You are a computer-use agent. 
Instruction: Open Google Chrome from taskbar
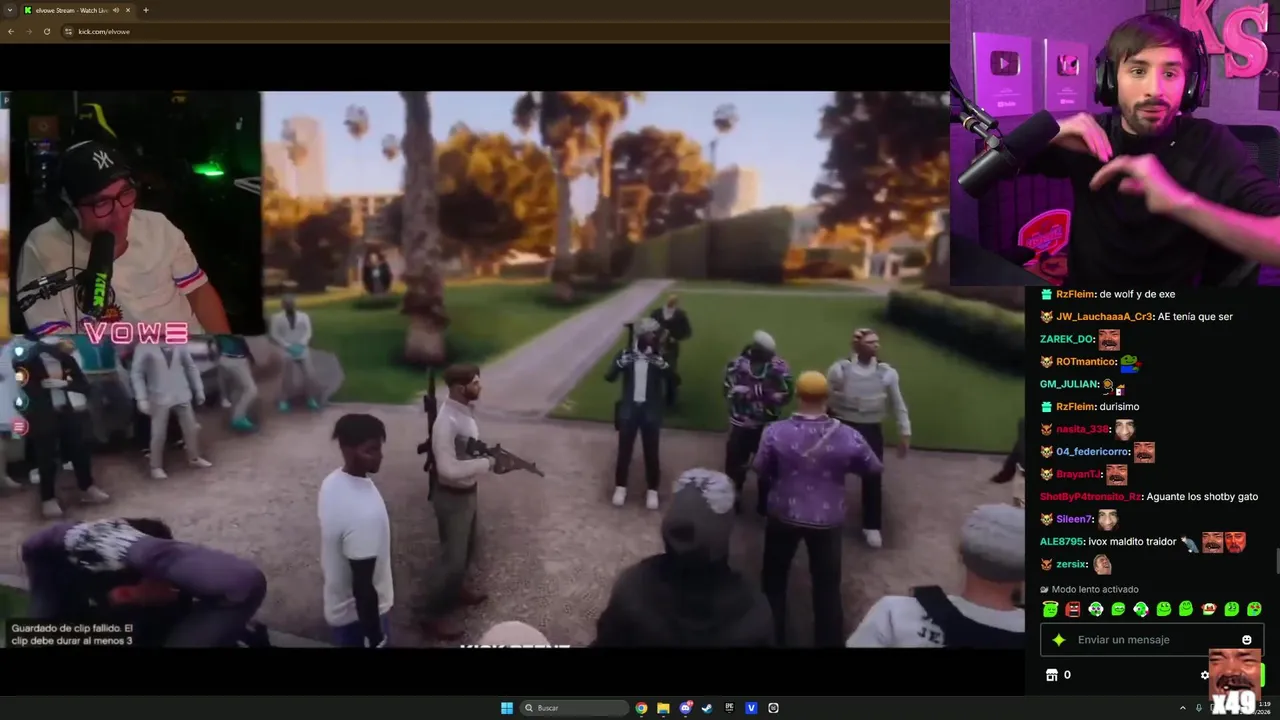641,708
